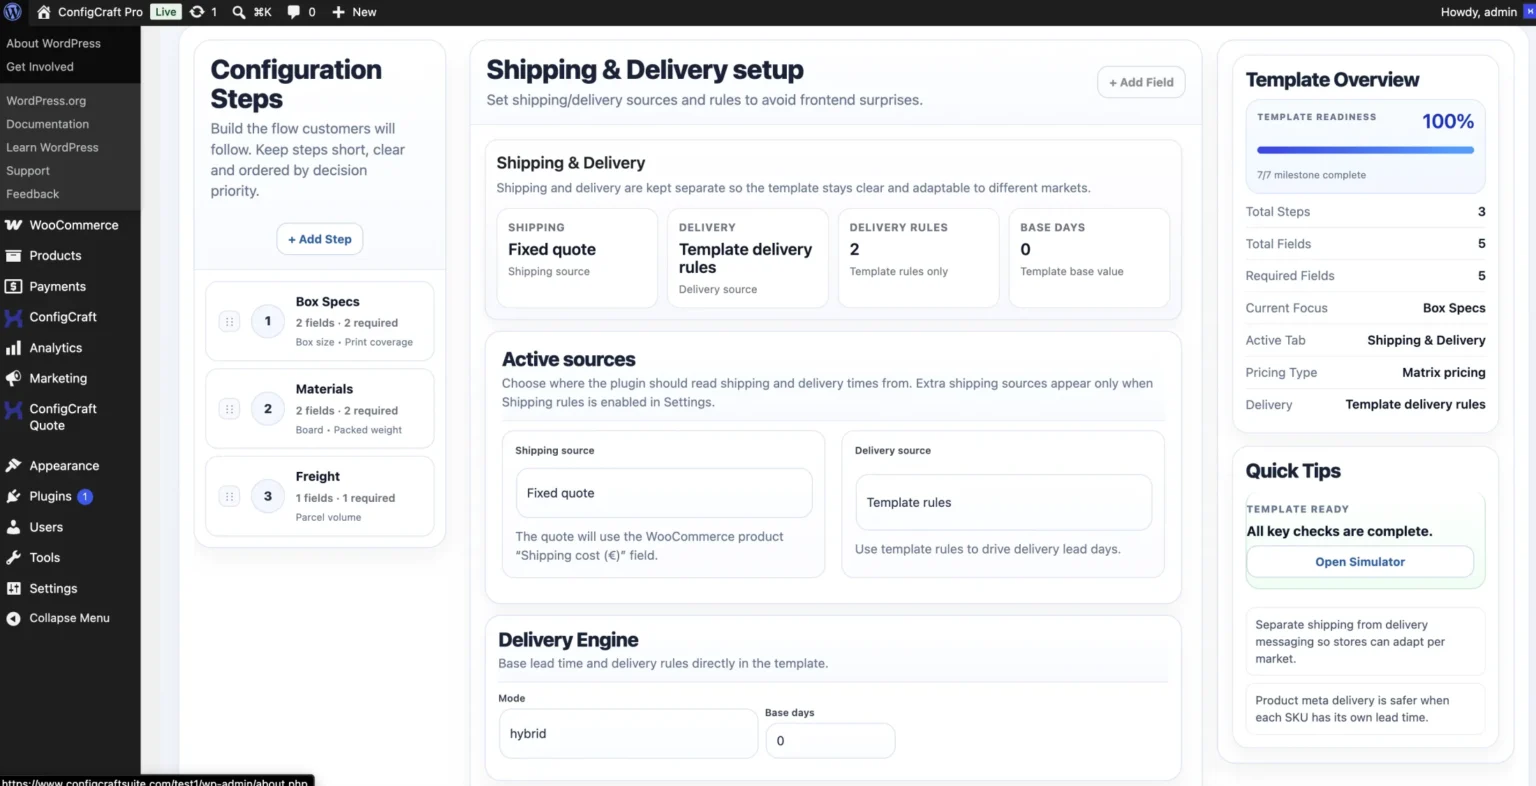Click the Add Step button
Image resolution: width=1536 pixels, height=786 pixels.
point(320,239)
